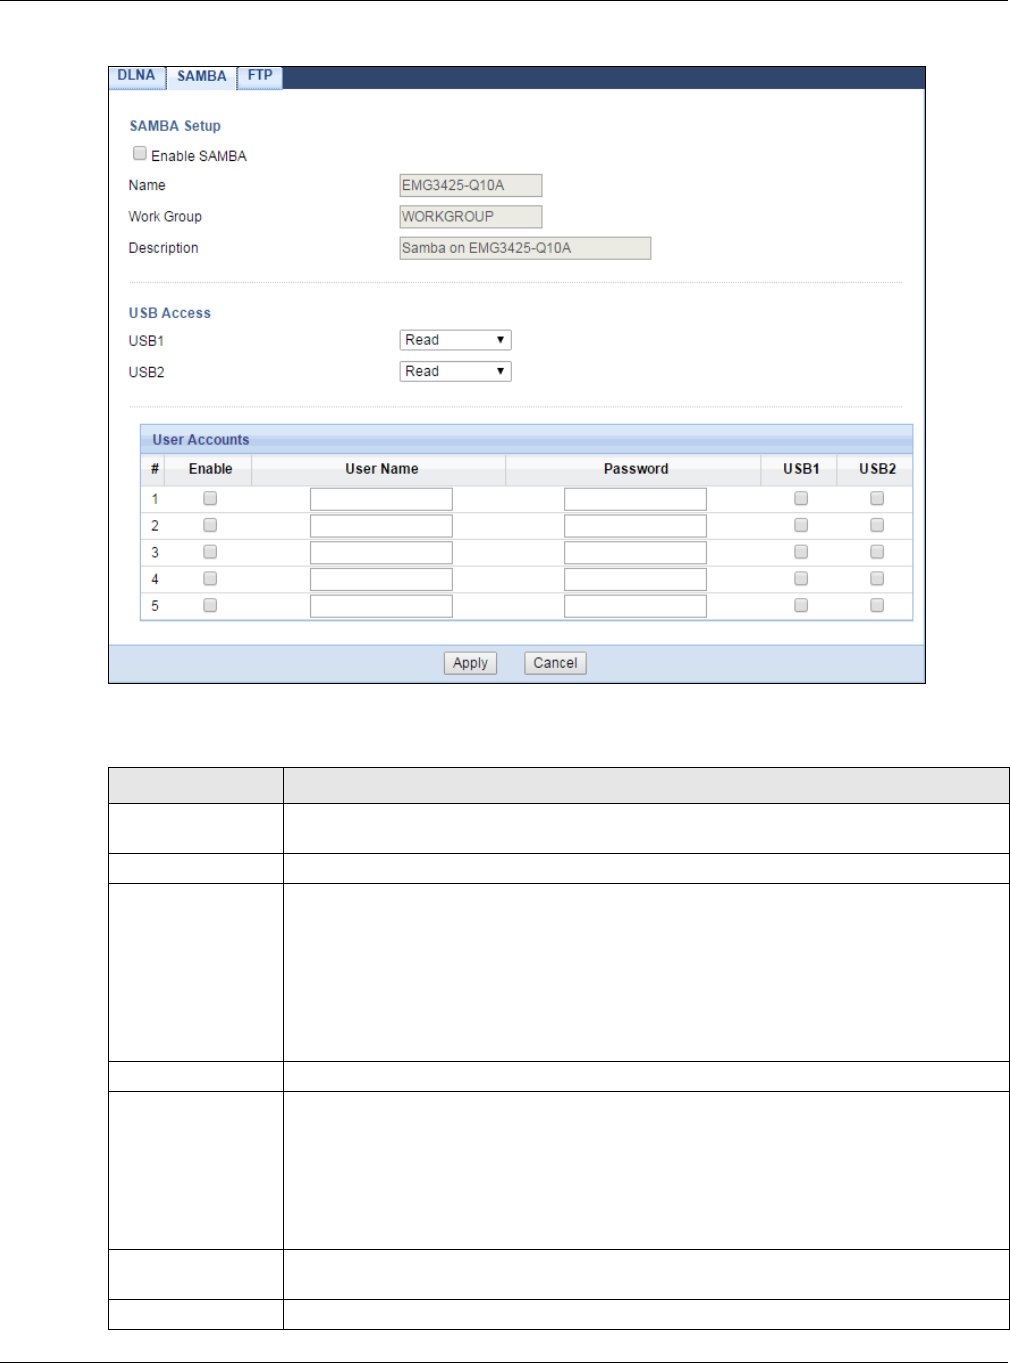Click the Enable column header
This screenshot has height=1363, width=1010.
[x=210, y=469]
